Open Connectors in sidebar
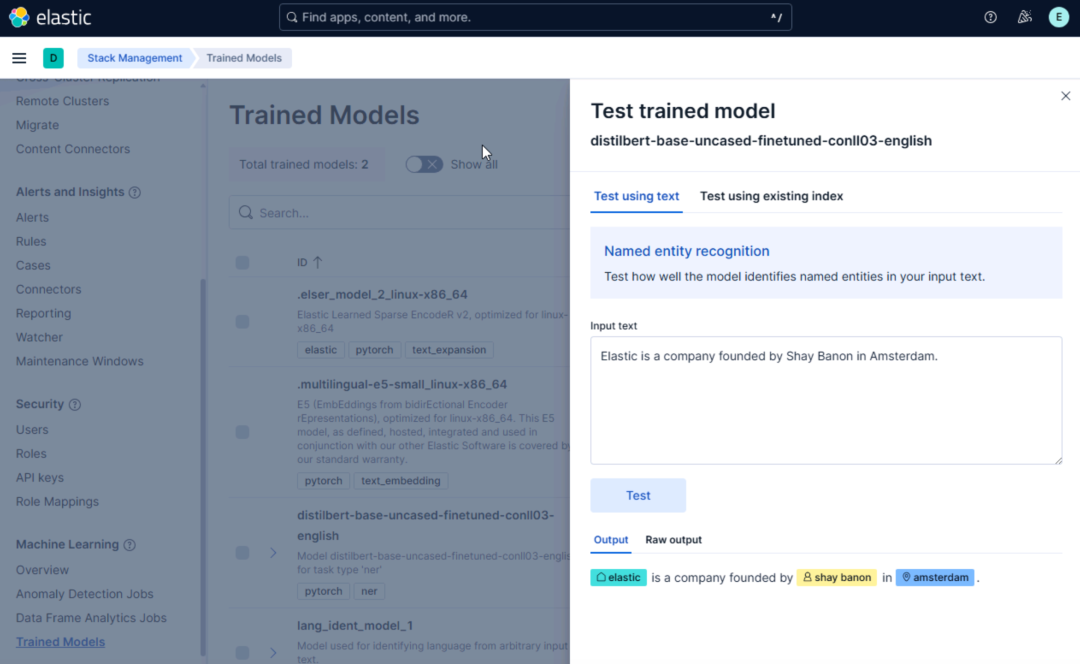This screenshot has height=664, width=1080. (x=48, y=289)
